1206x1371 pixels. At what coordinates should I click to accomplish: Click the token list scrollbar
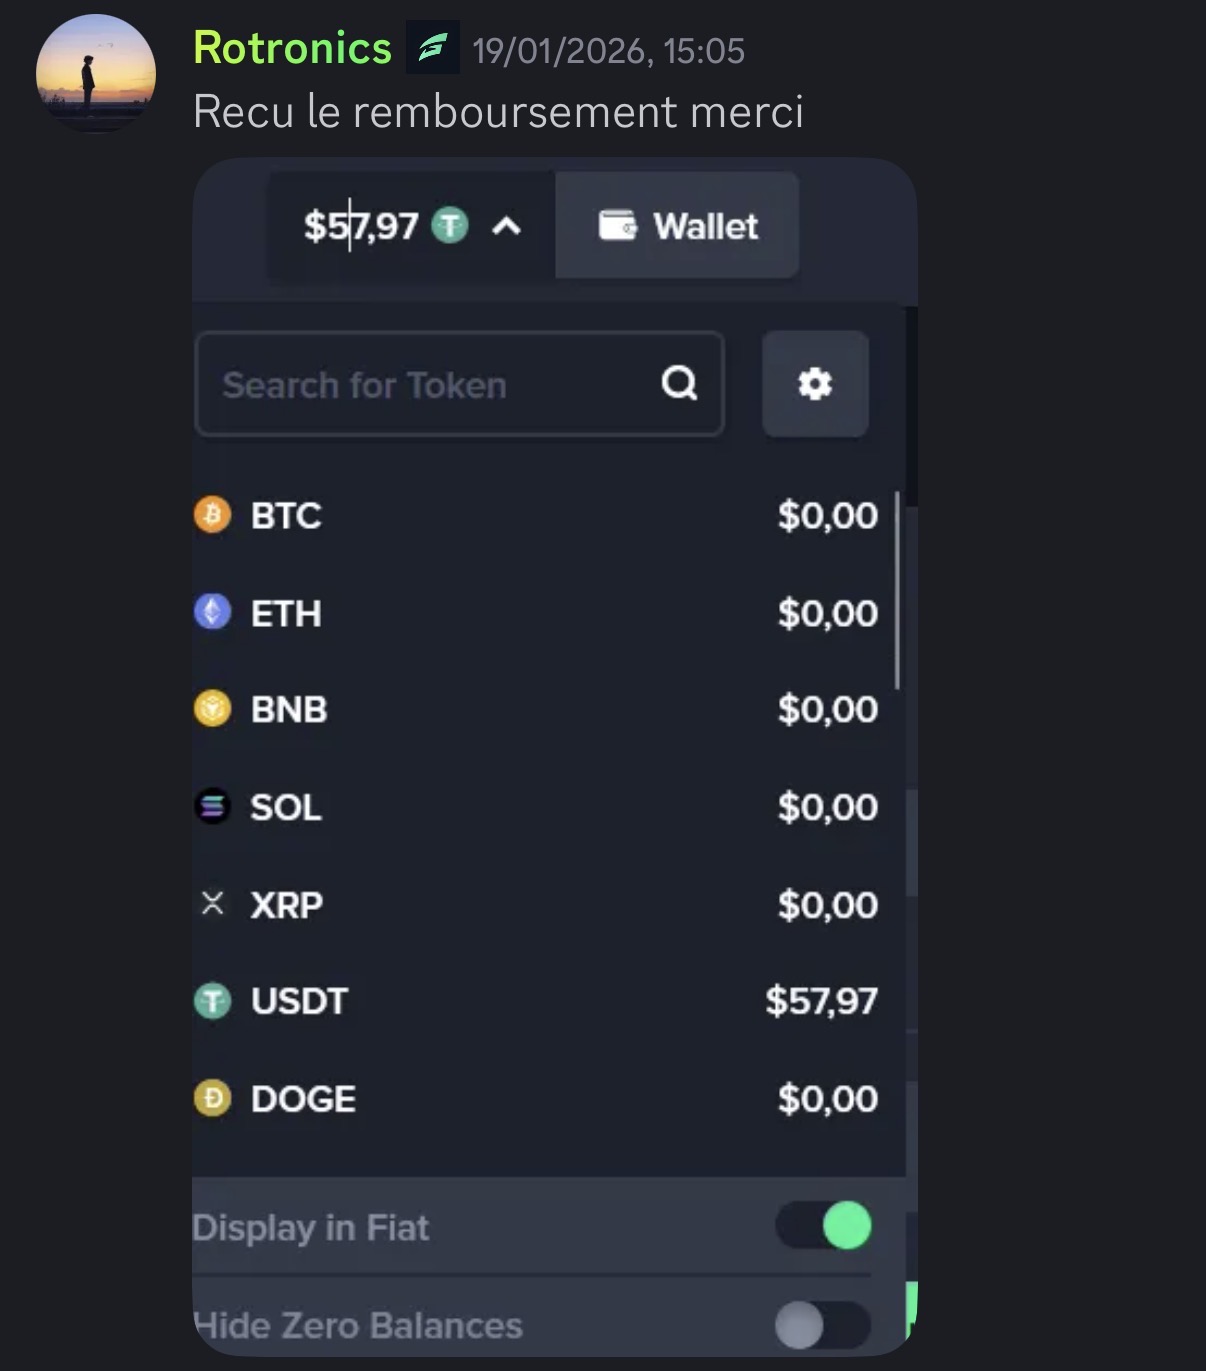click(x=897, y=590)
